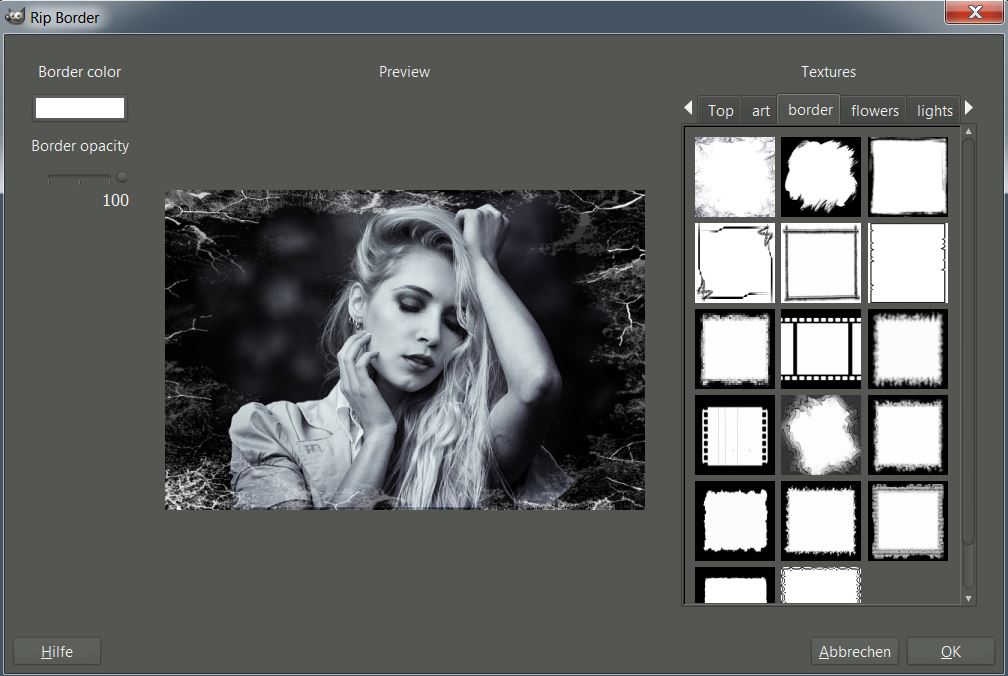Click the Hilfe button
The image size is (1008, 676).
(x=57, y=652)
